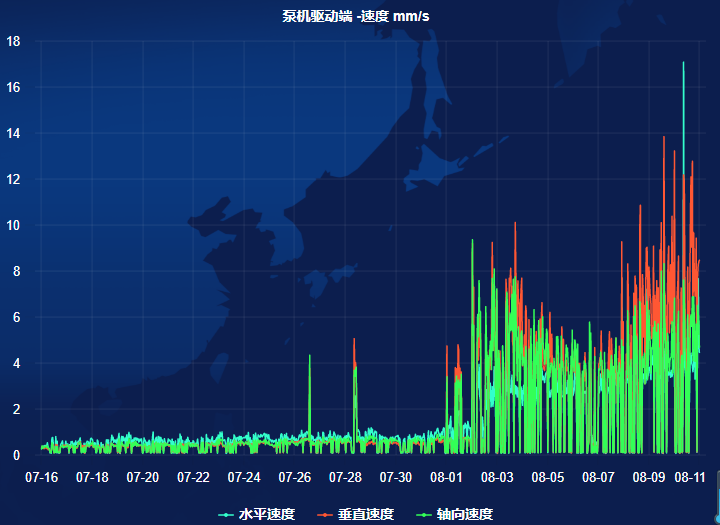Click the tallest cyan spike peak near 17

pos(683,63)
